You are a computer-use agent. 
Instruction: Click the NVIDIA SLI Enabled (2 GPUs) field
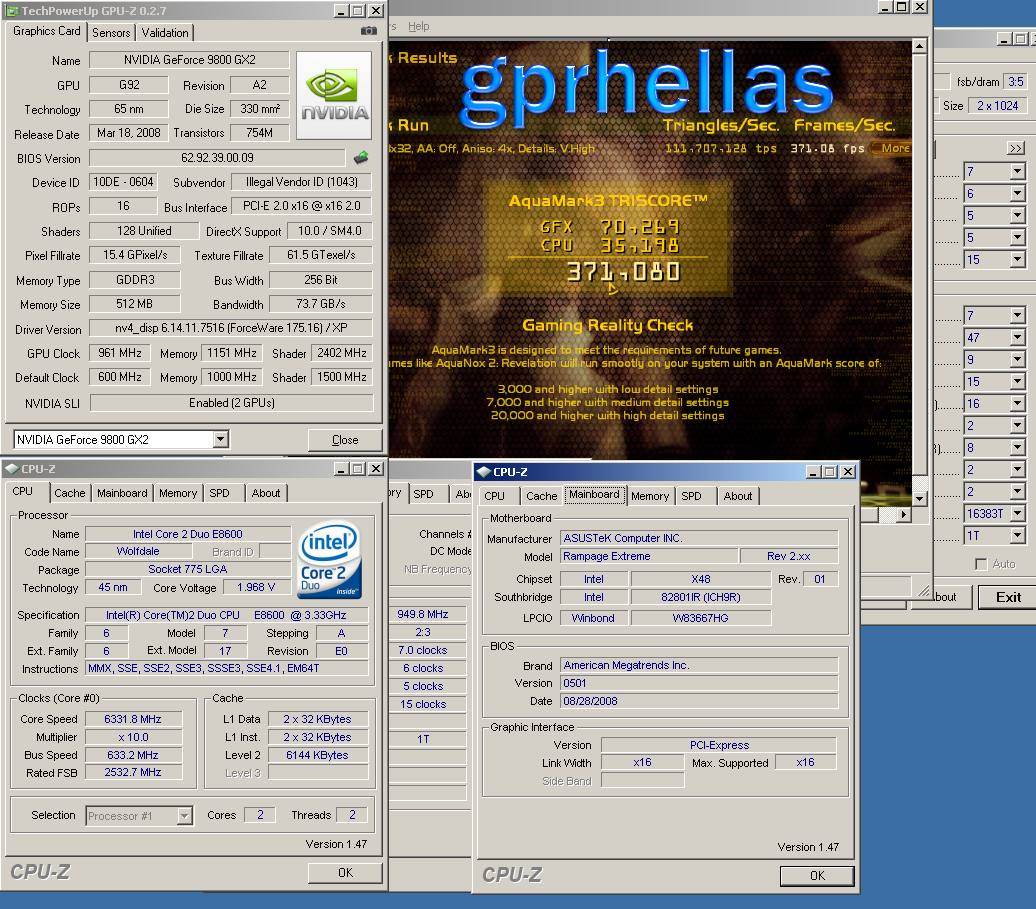(x=231, y=403)
